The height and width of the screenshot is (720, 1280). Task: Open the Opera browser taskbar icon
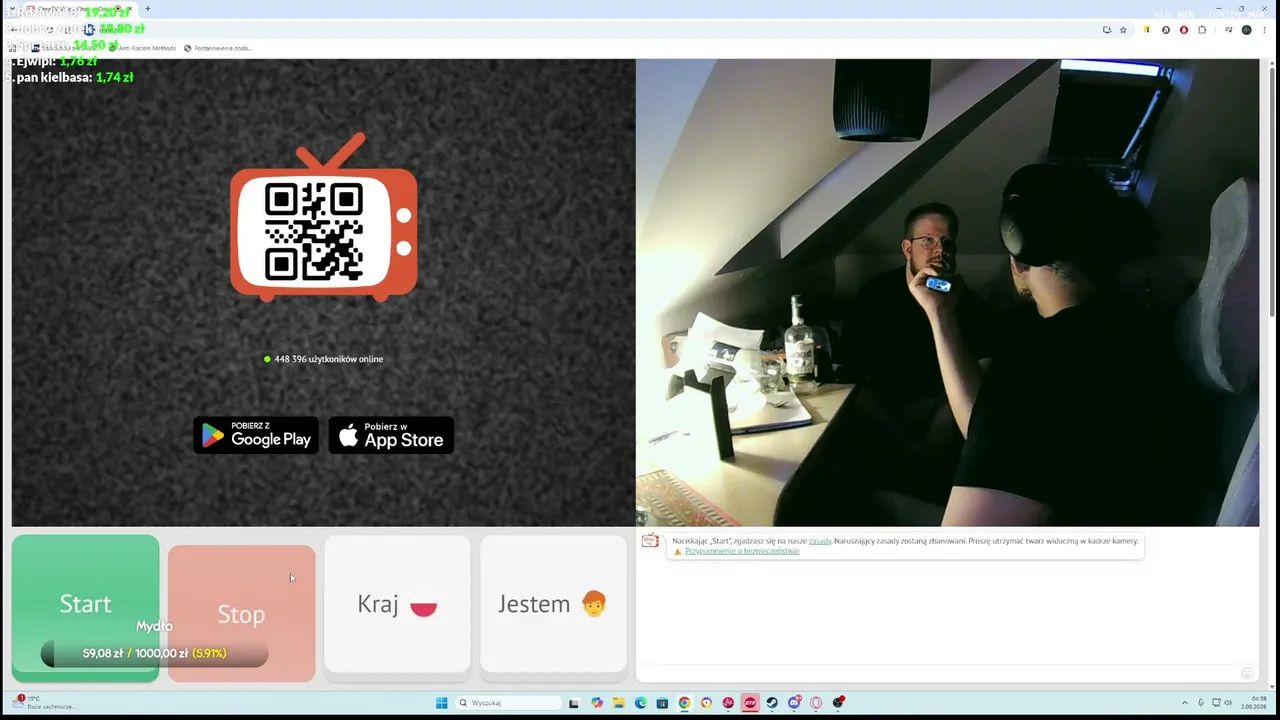816,703
